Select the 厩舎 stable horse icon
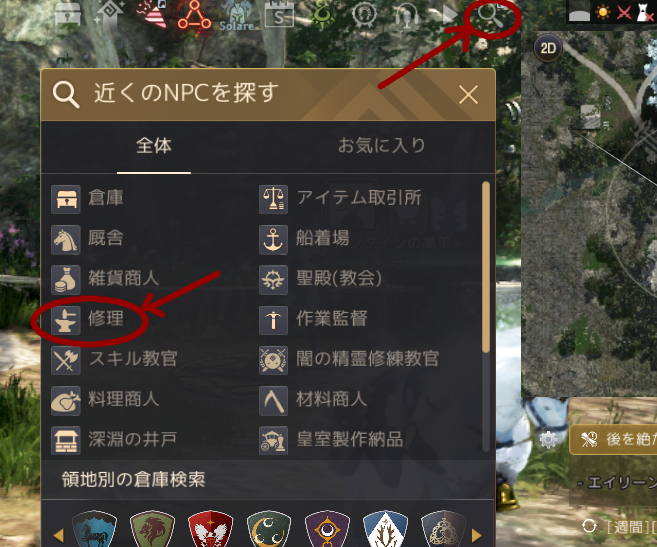Viewport: 657px width, 547px height. pos(66,239)
